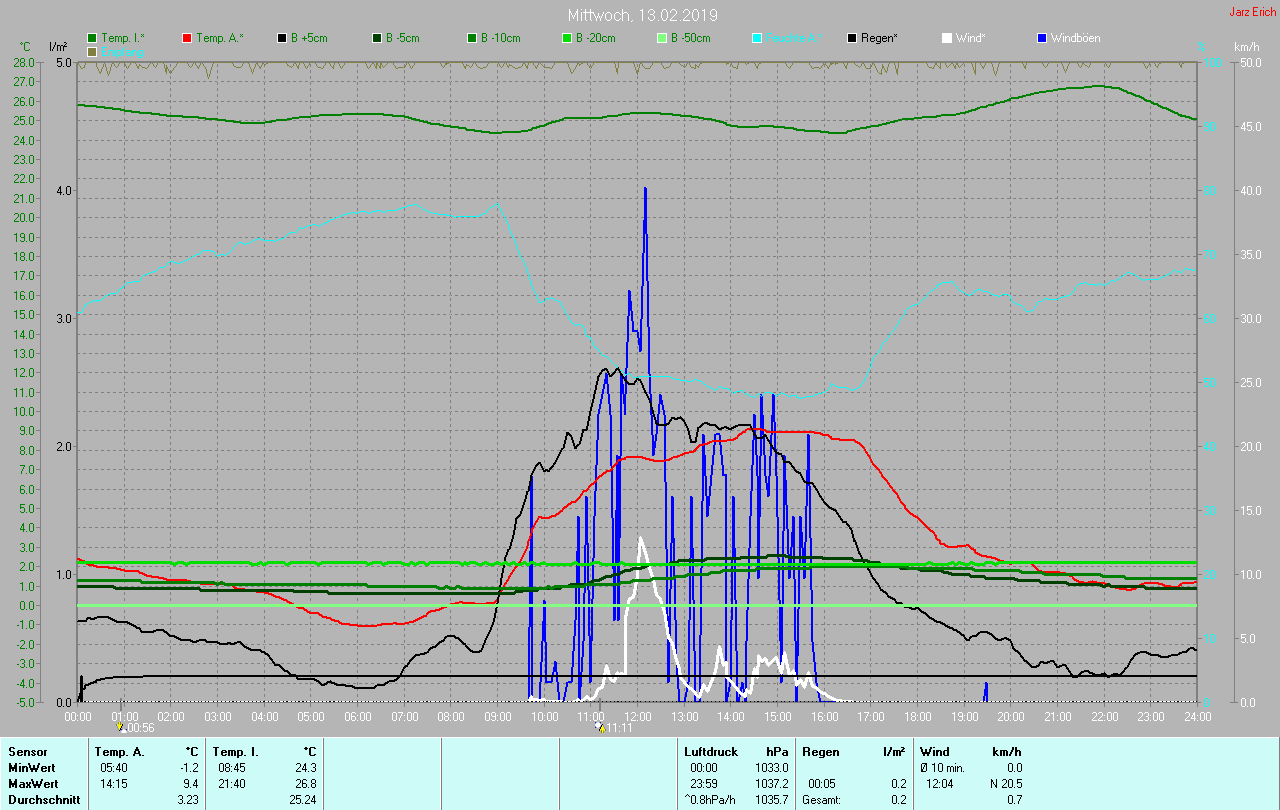Select the 00:56 time marker icon

coord(122,727)
